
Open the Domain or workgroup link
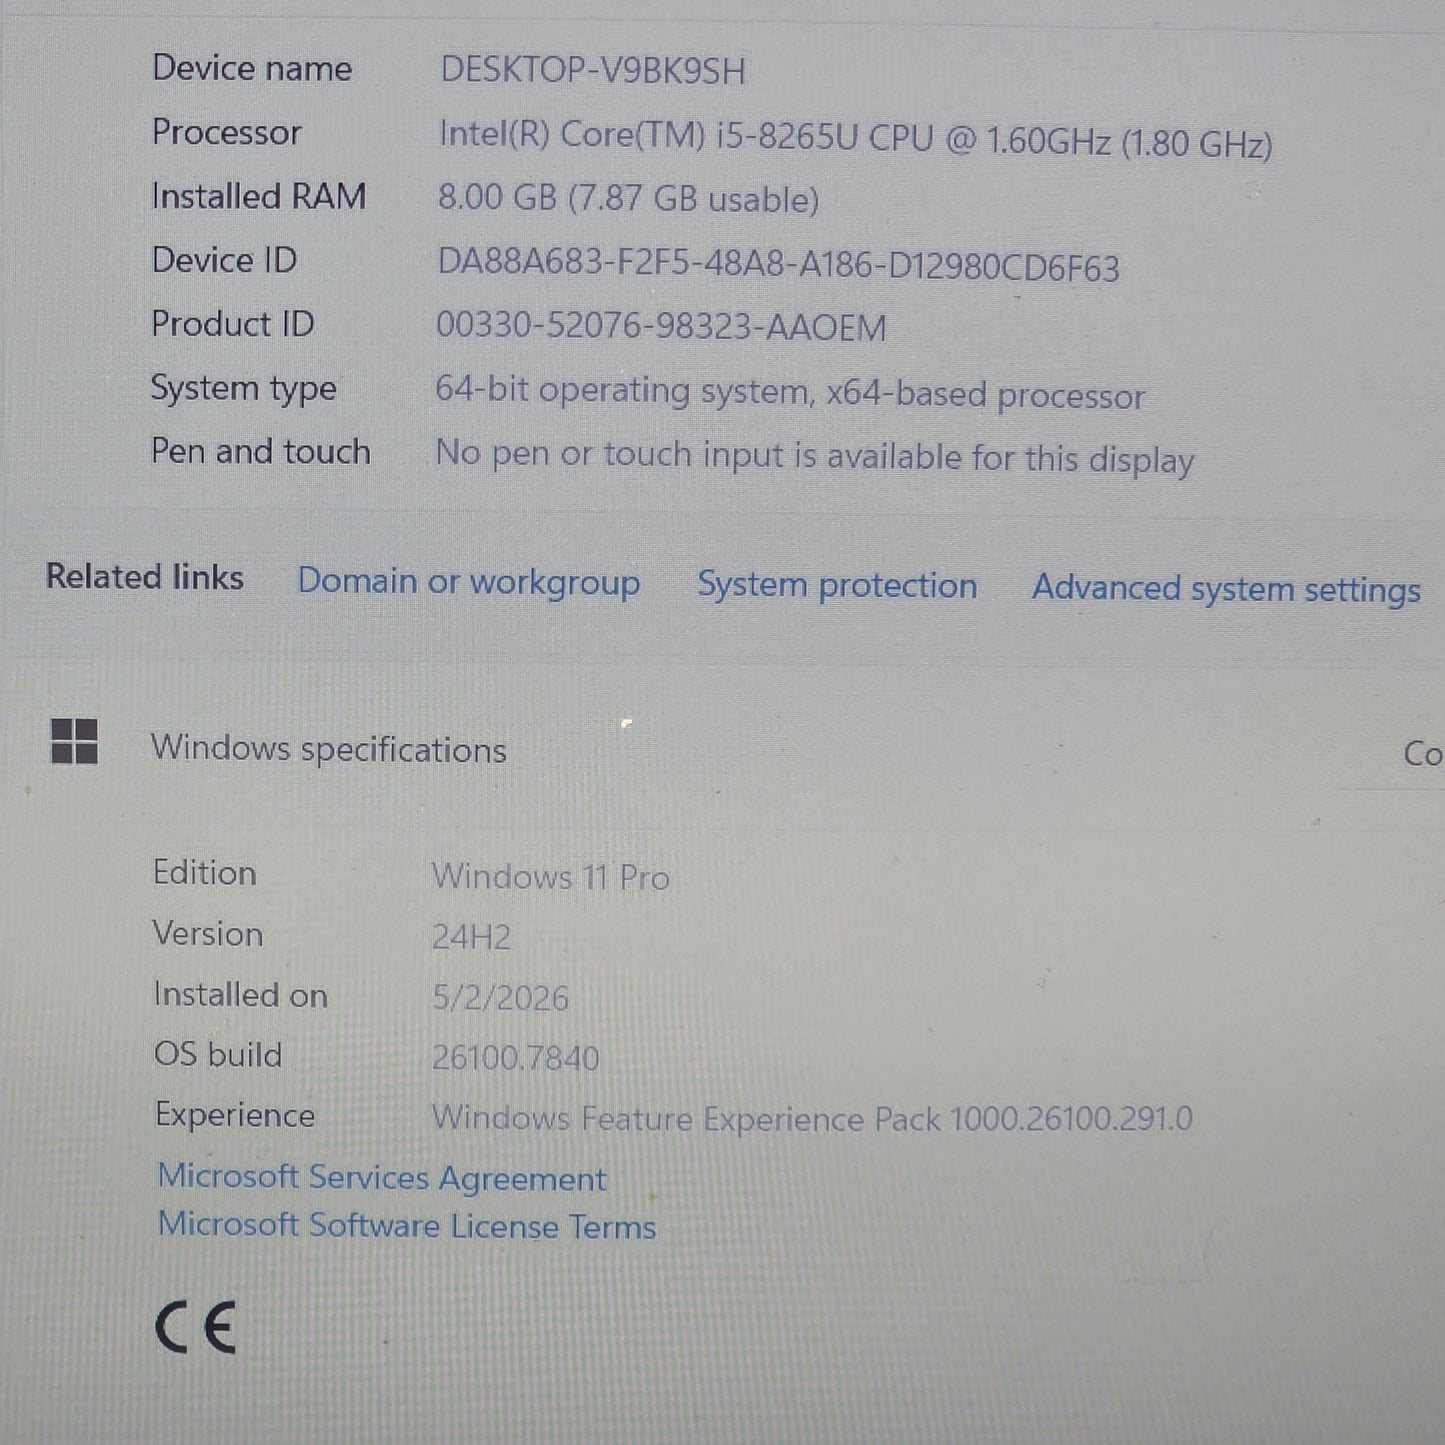tap(469, 582)
